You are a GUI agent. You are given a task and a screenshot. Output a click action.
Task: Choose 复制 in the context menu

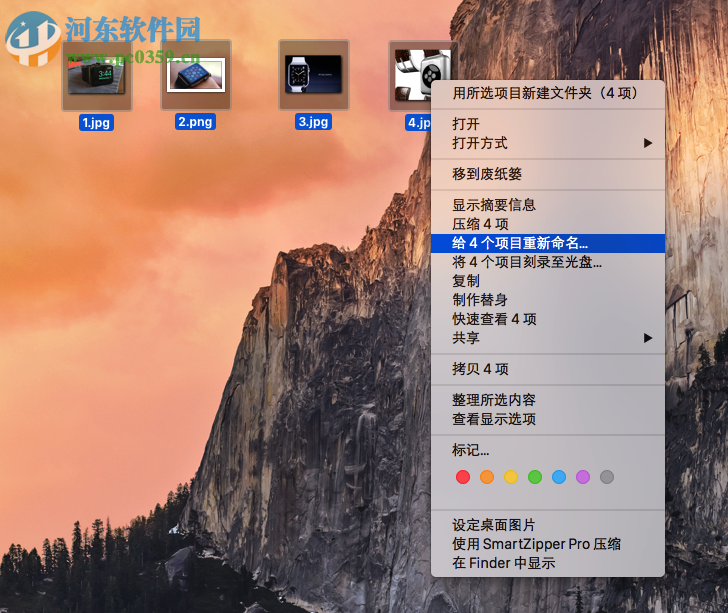click(548, 281)
